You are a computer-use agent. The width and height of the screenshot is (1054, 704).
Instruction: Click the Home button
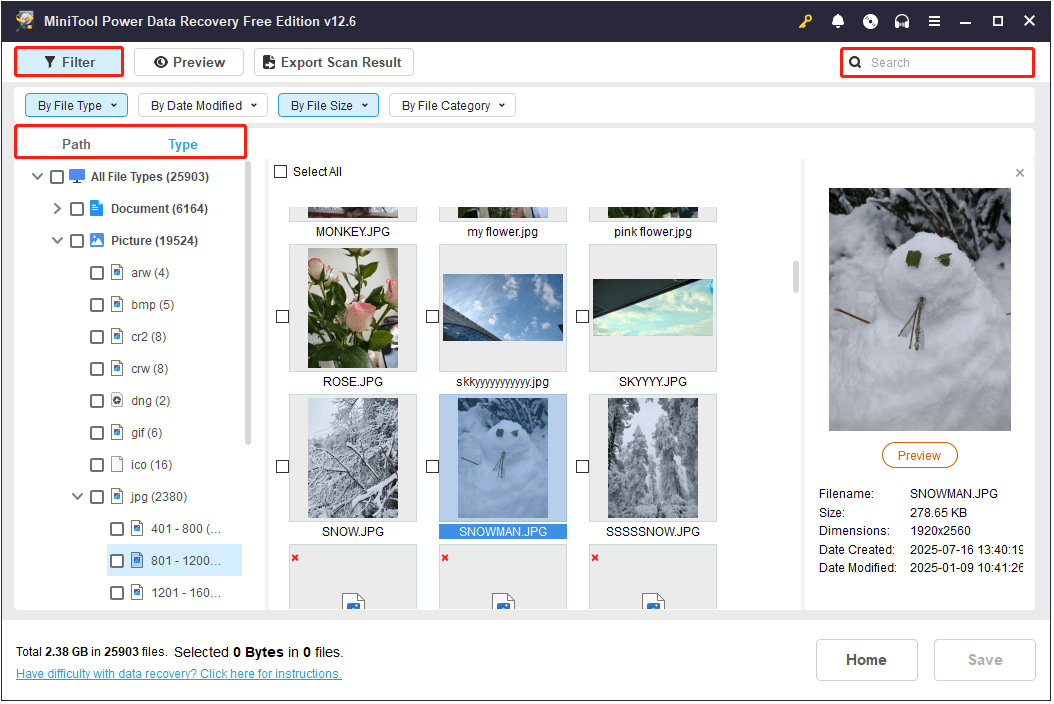coord(866,659)
